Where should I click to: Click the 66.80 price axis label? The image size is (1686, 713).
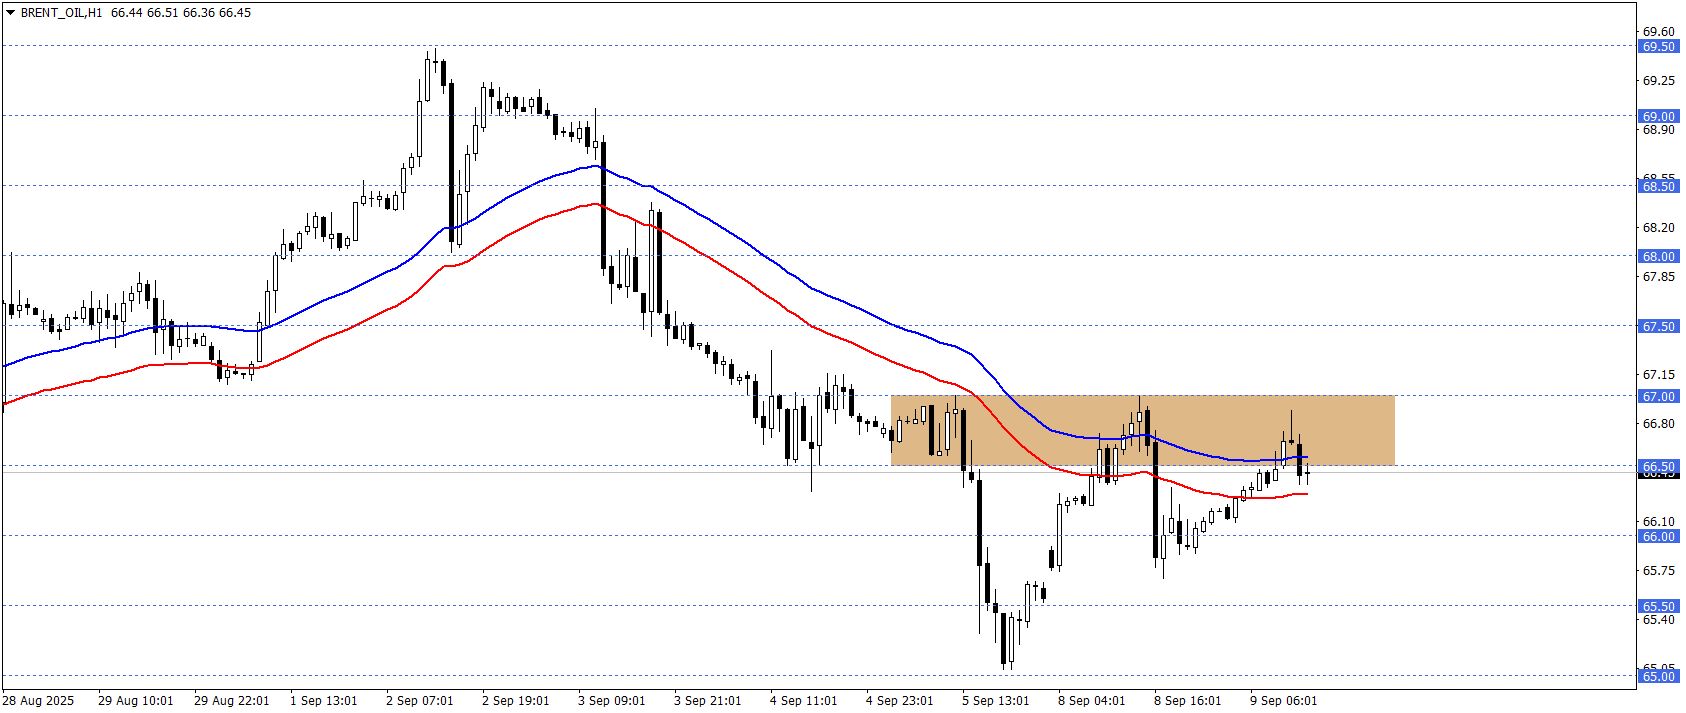[1659, 424]
